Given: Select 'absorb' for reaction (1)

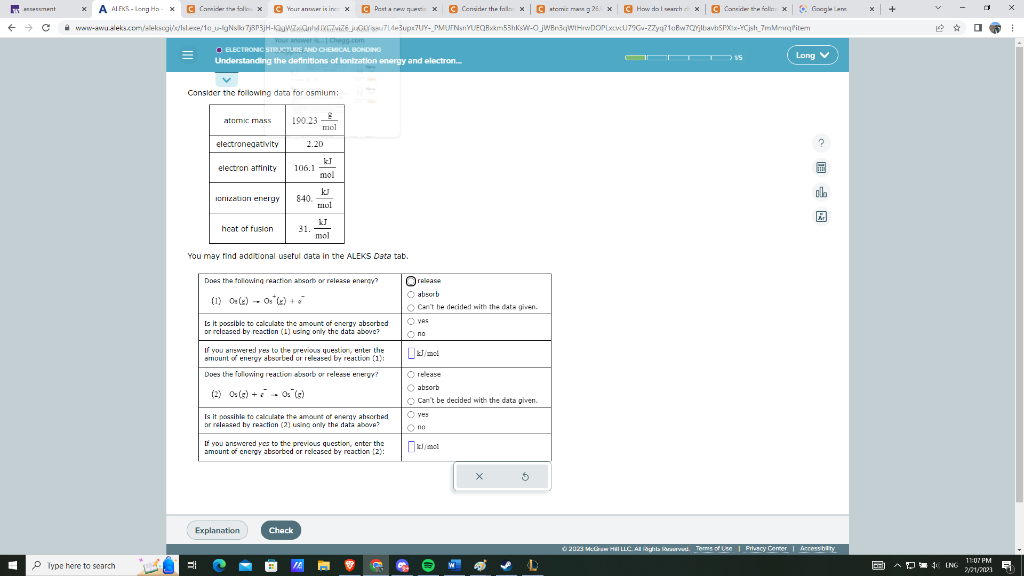Looking at the screenshot, I should tap(411, 294).
